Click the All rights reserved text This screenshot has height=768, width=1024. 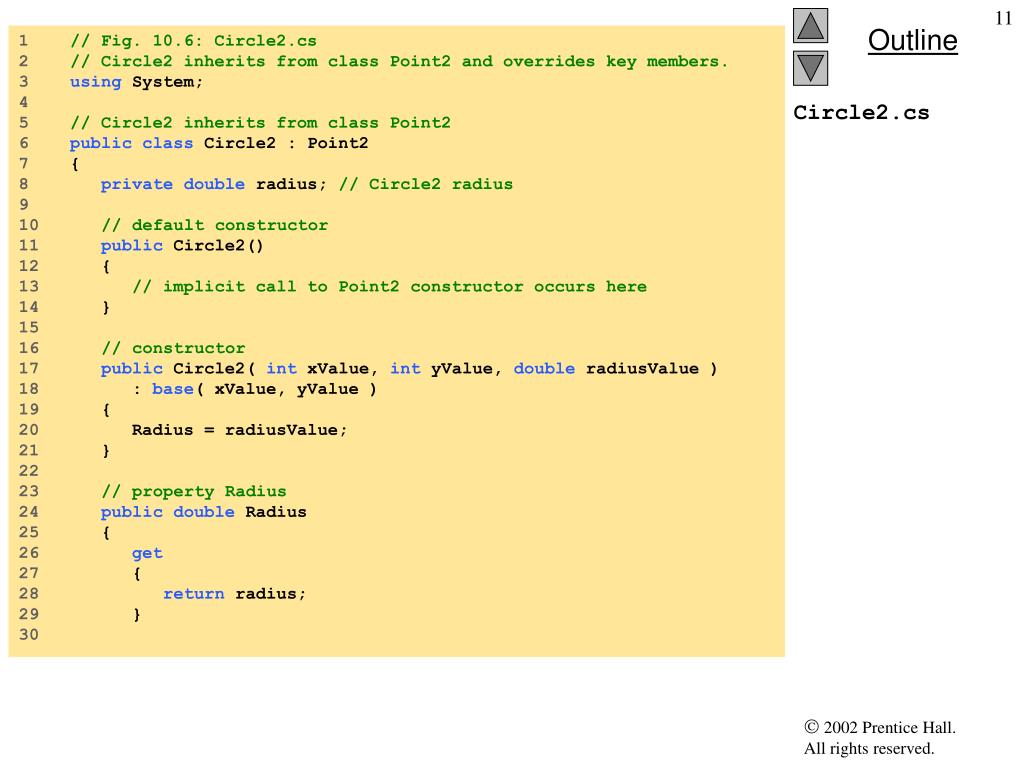pos(869,748)
